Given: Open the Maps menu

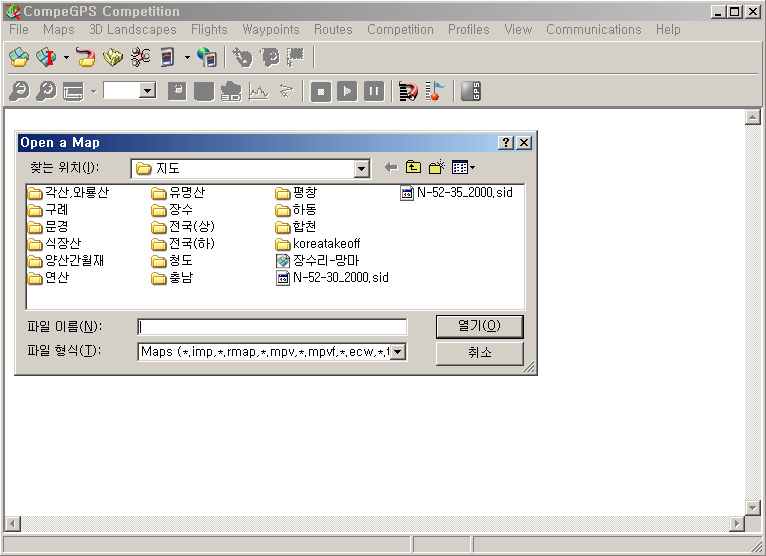Looking at the screenshot, I should [x=59, y=29].
